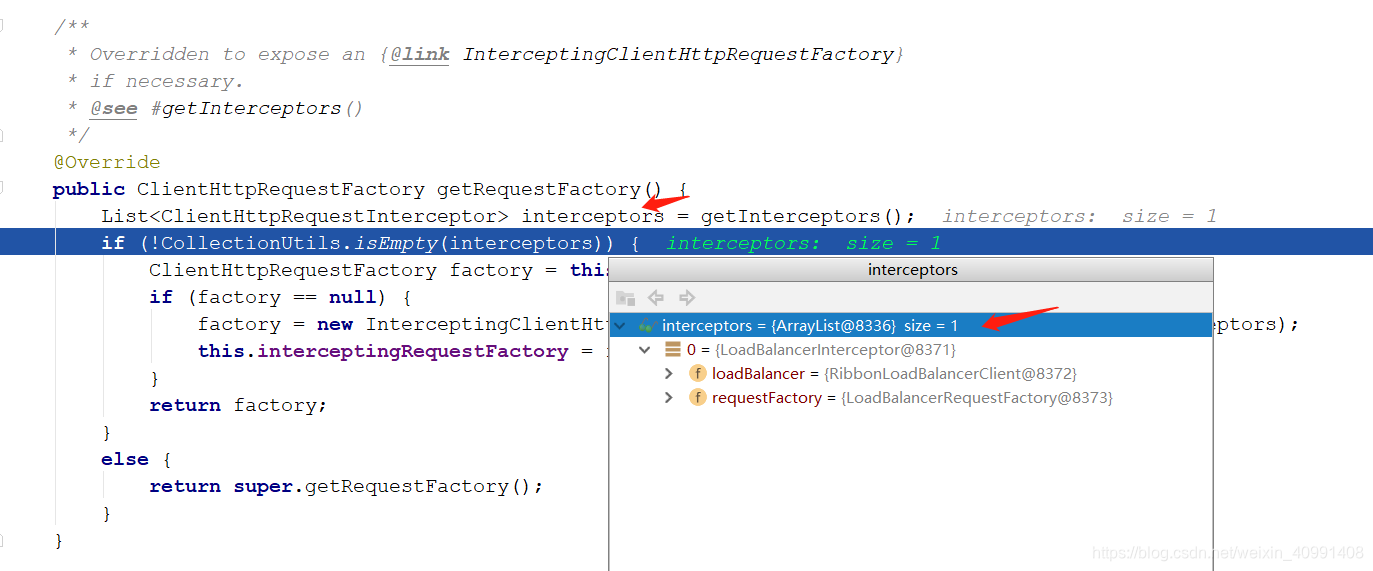Click the @Override annotation

pyautogui.click(x=106, y=162)
